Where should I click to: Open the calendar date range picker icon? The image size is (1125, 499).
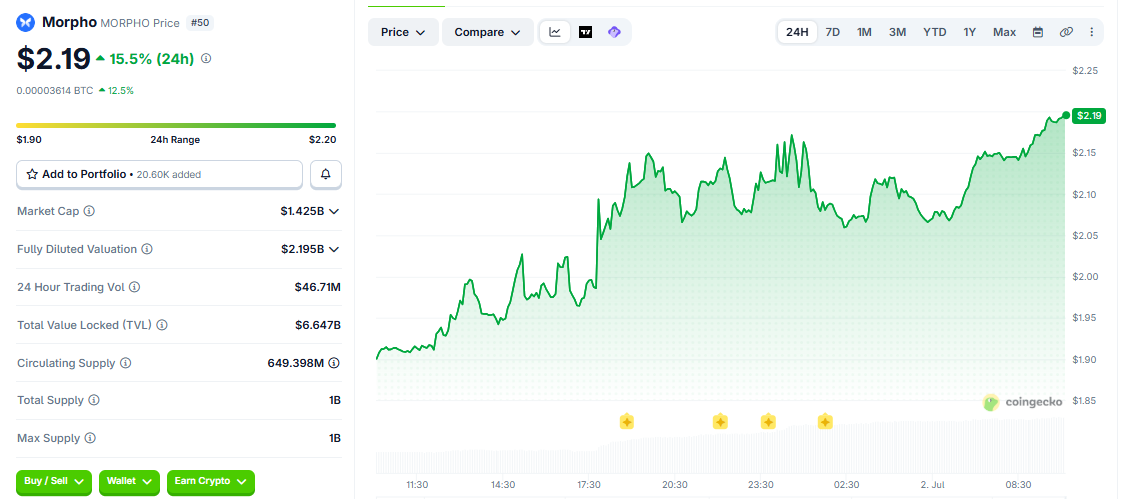(x=1037, y=32)
